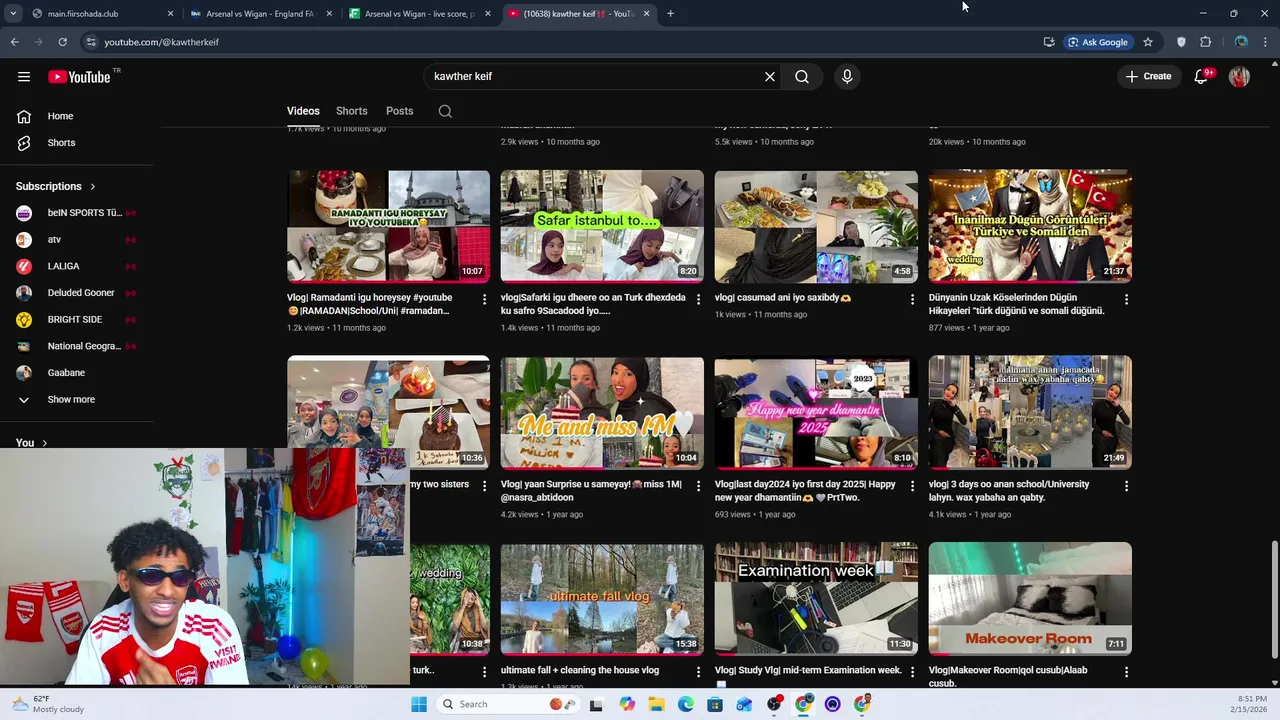Click the address bar URL youtube.com/@kawtherkeif
The image size is (1280, 720).
(161, 42)
